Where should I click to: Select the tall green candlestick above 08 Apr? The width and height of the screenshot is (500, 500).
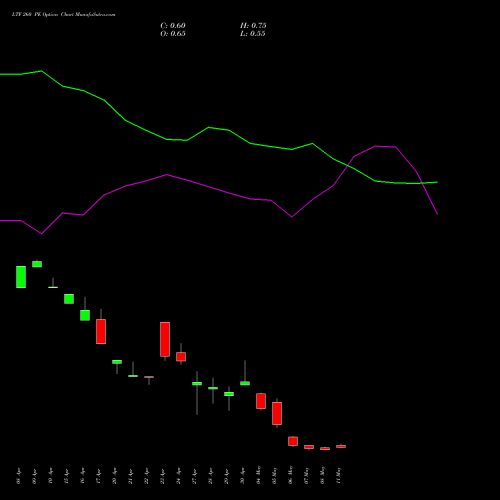coord(21,277)
